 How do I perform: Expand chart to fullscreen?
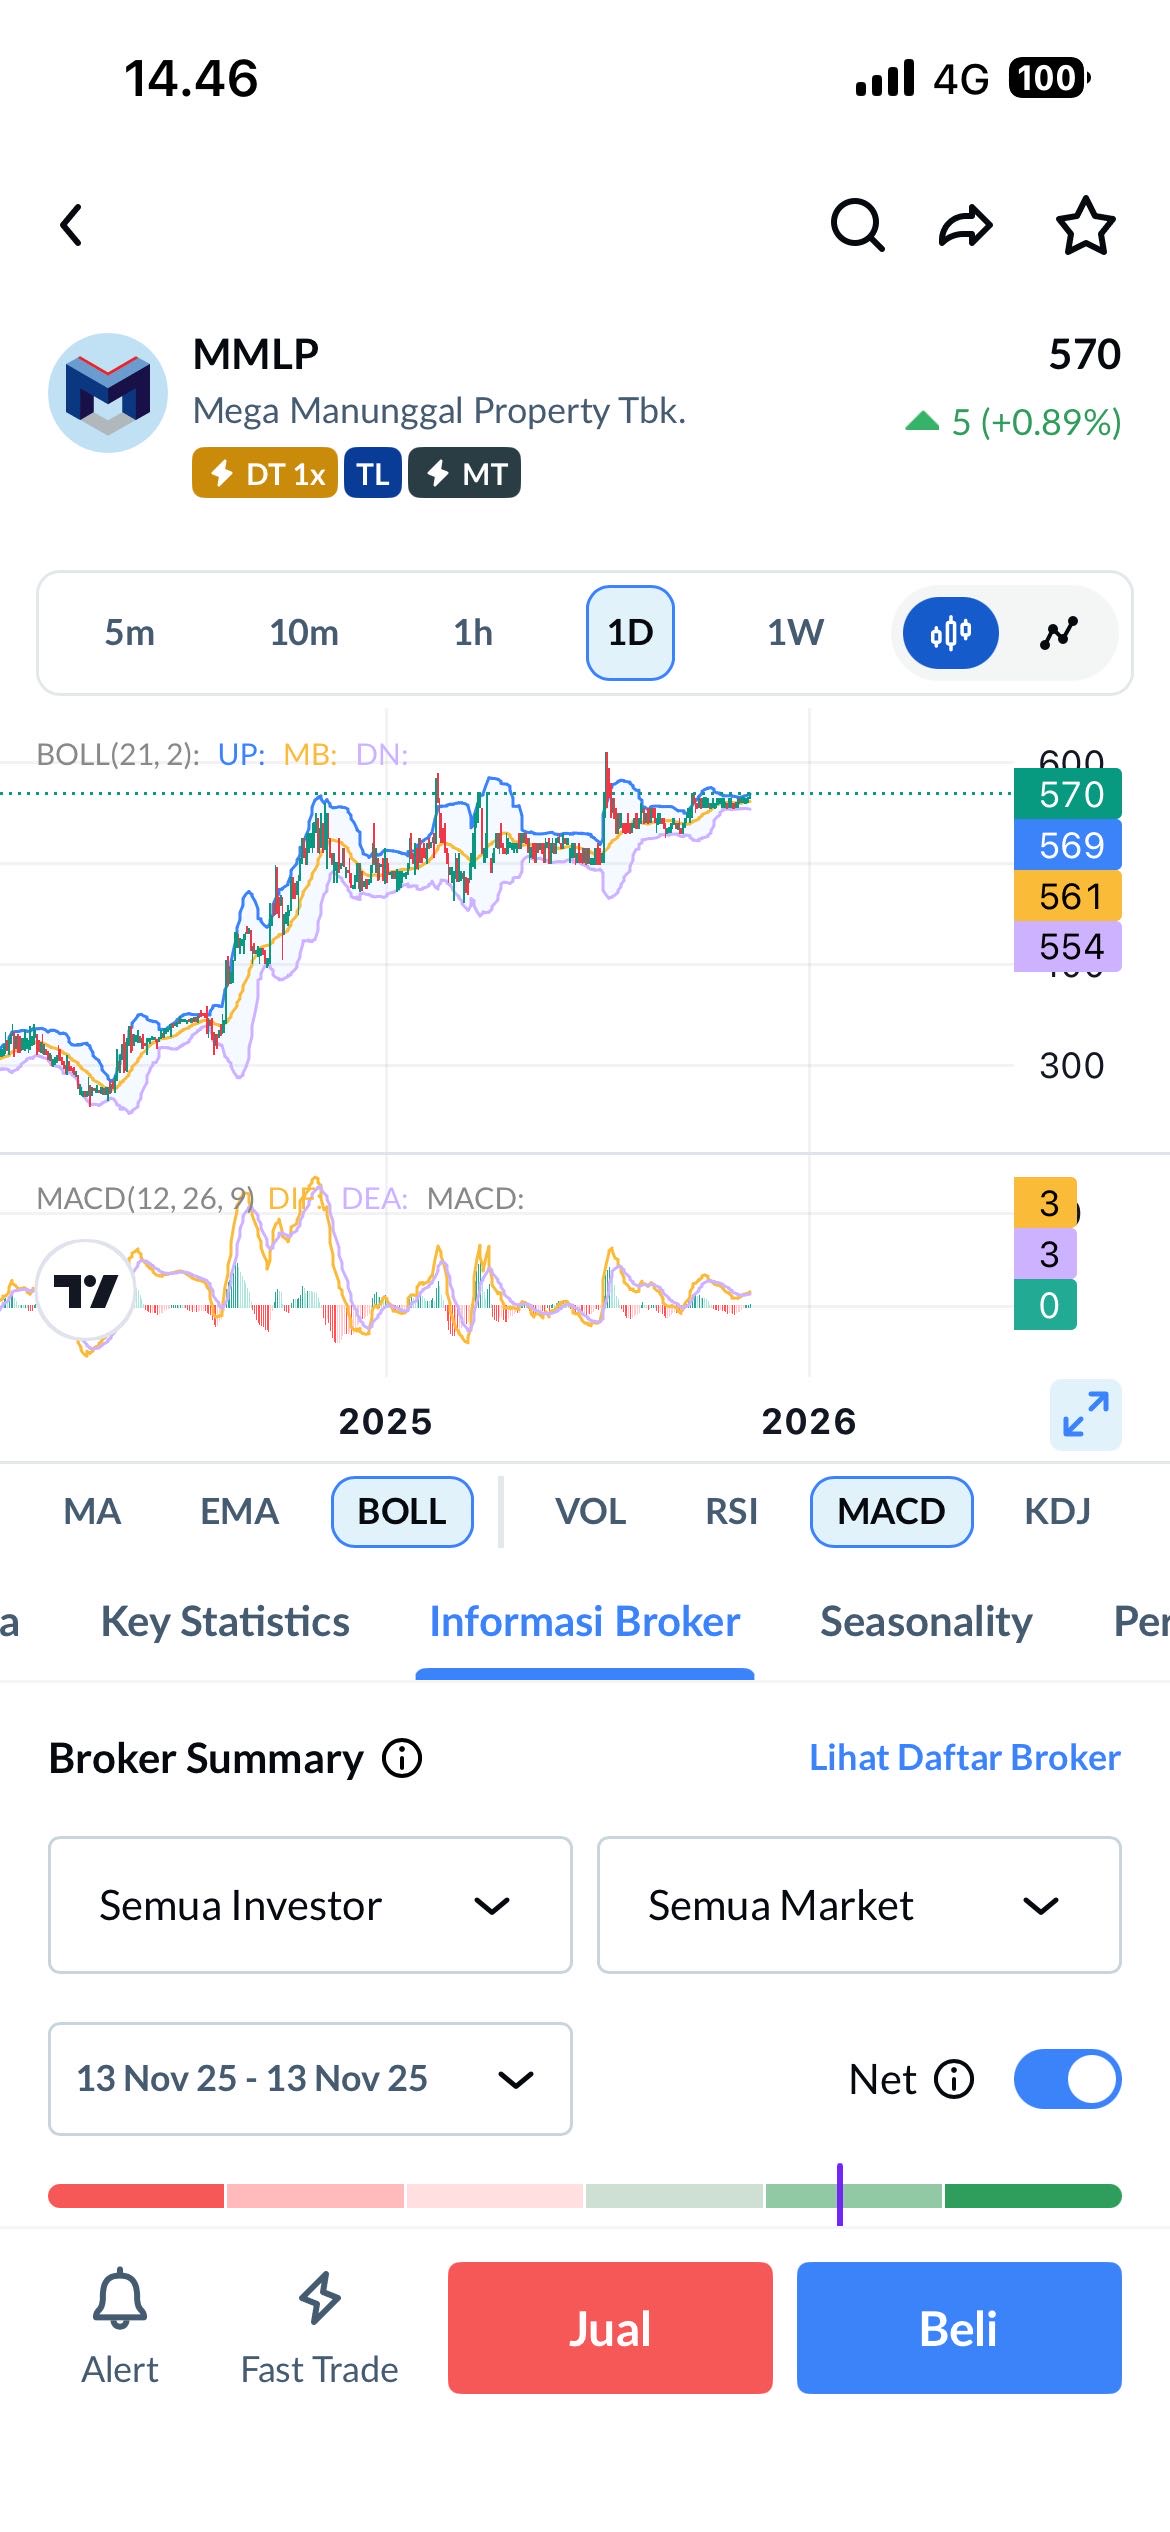pyautogui.click(x=1085, y=1414)
